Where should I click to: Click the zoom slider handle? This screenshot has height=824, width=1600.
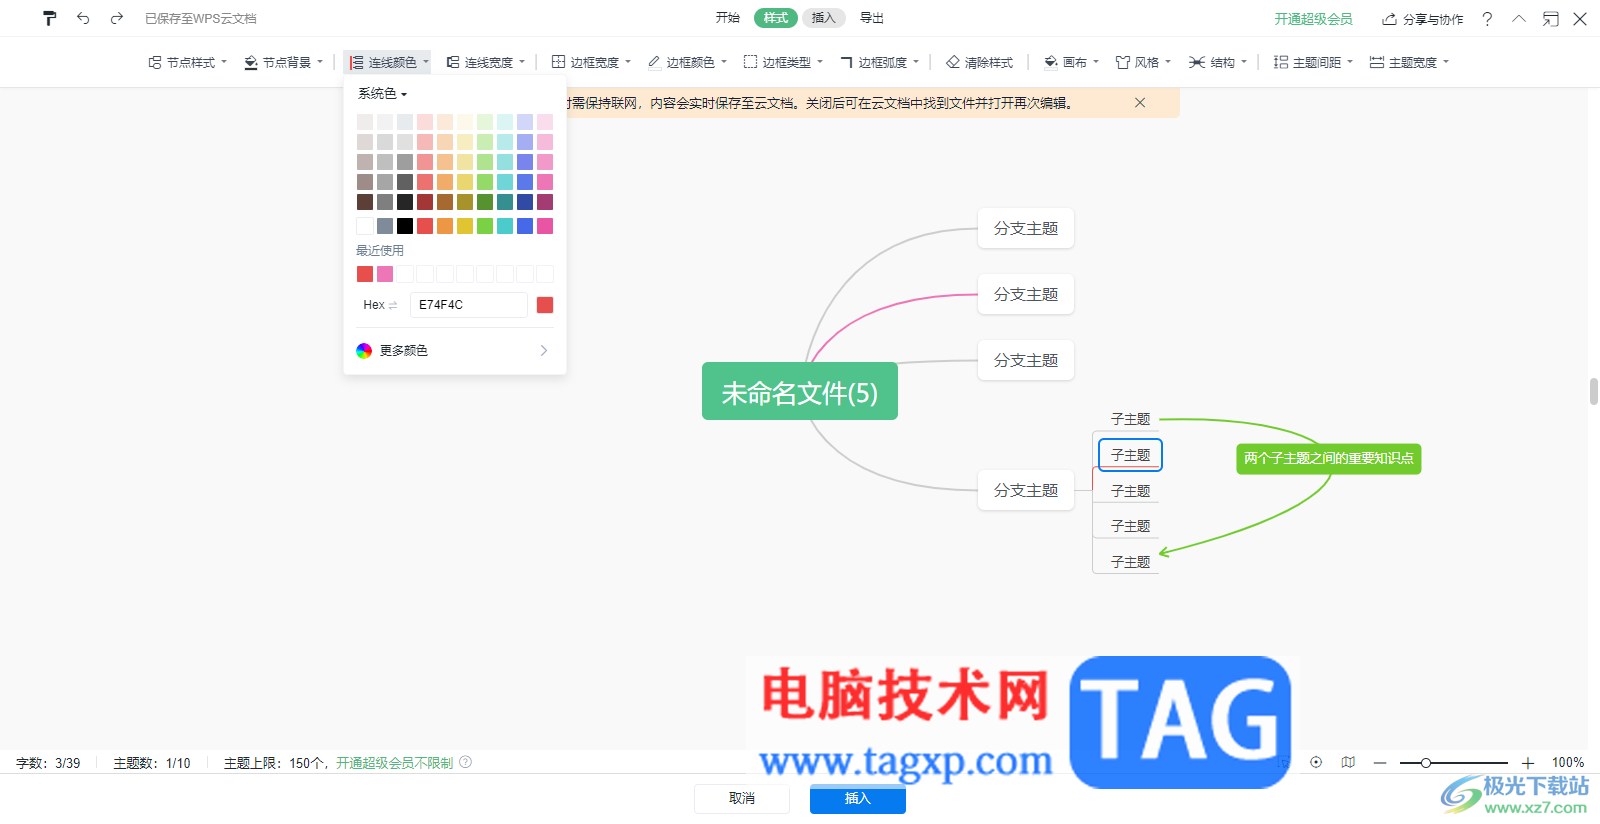coord(1426,763)
